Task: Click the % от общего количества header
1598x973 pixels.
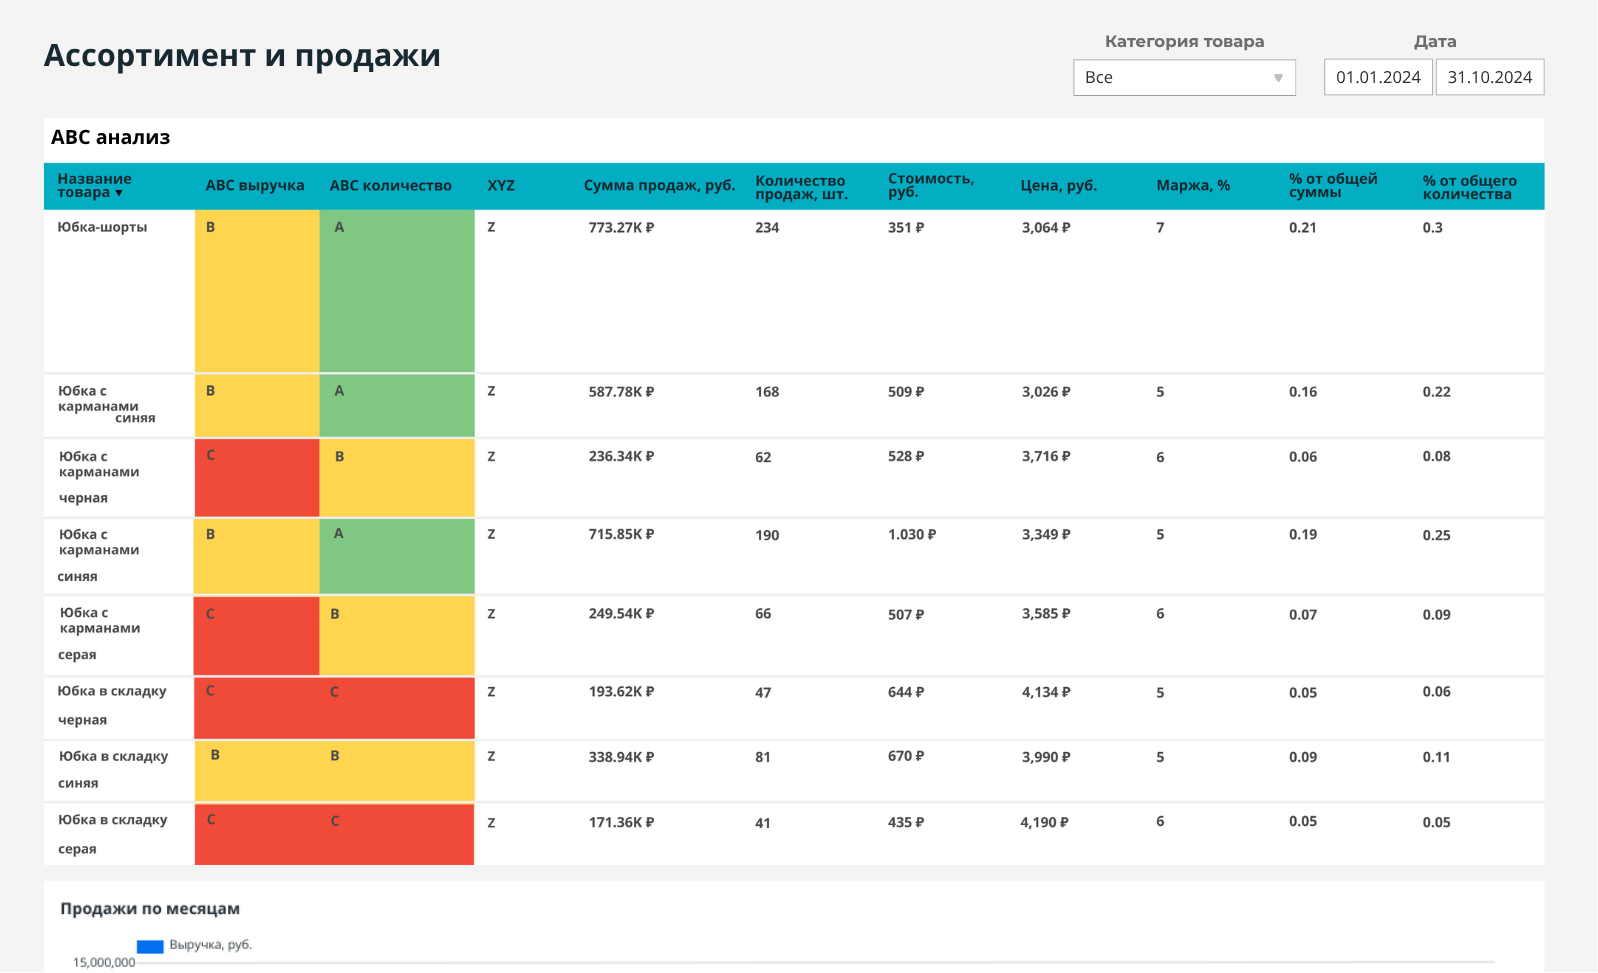Action: 1470,187
